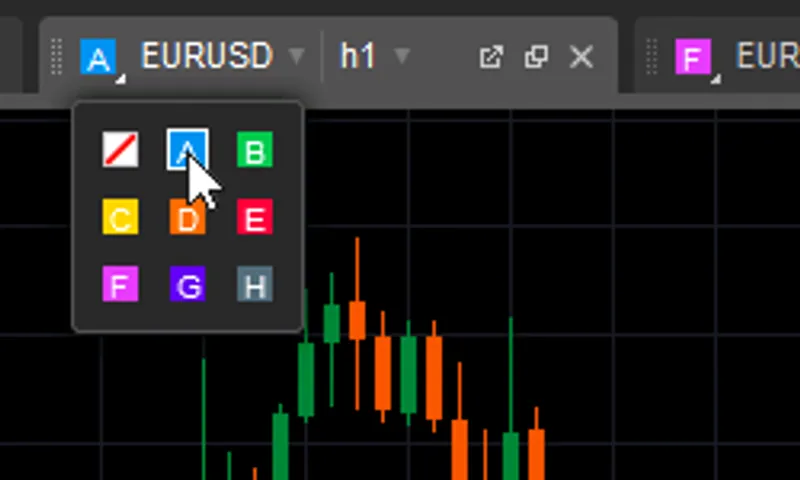The height and width of the screenshot is (480, 800).
Task: Close the EURUSD h1 chart tab
Action: (x=581, y=57)
